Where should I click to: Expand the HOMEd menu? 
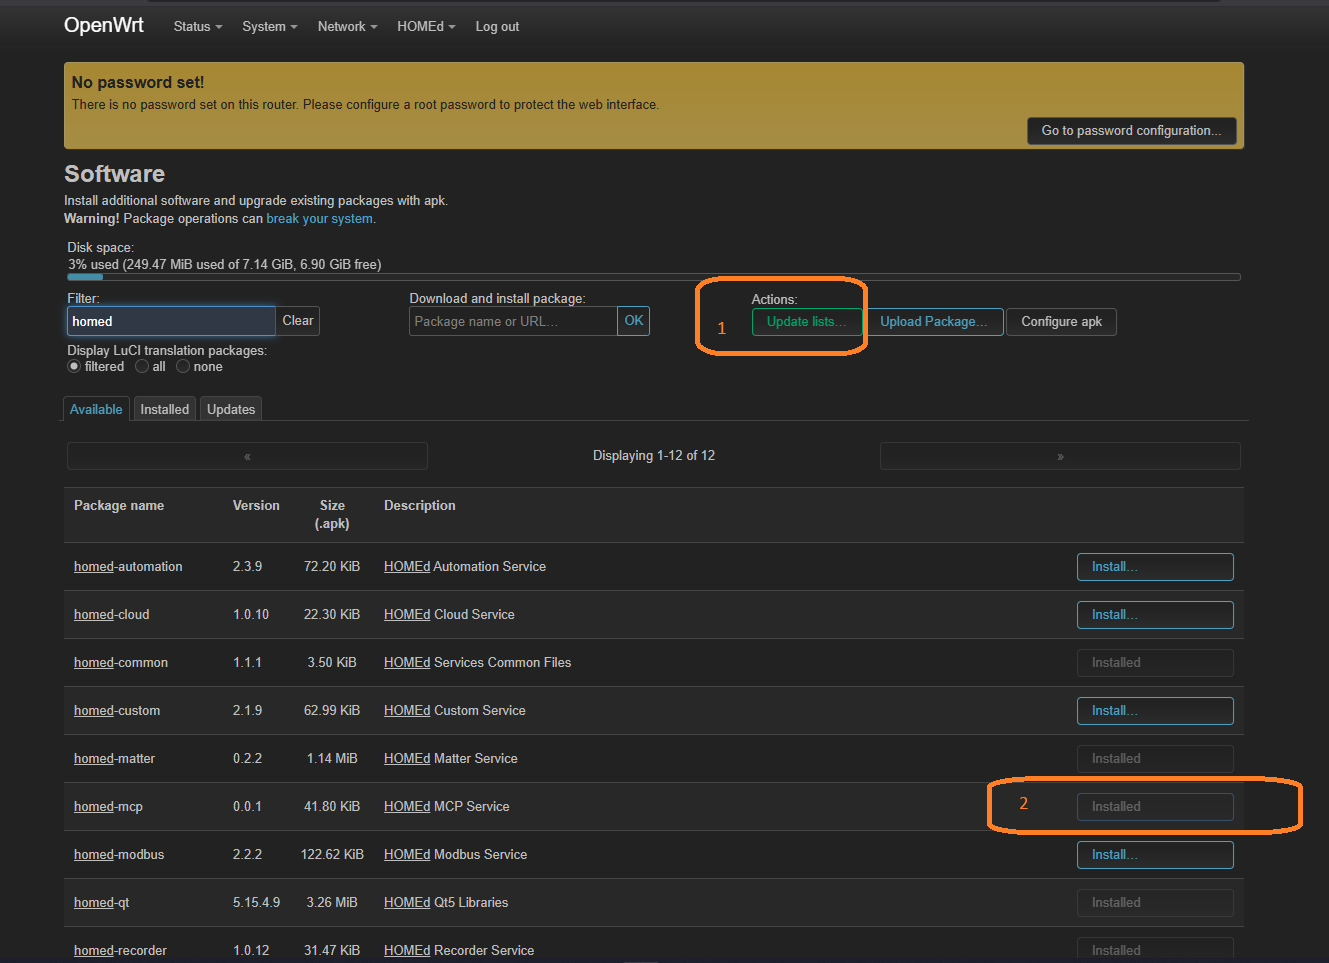pyautogui.click(x=426, y=27)
